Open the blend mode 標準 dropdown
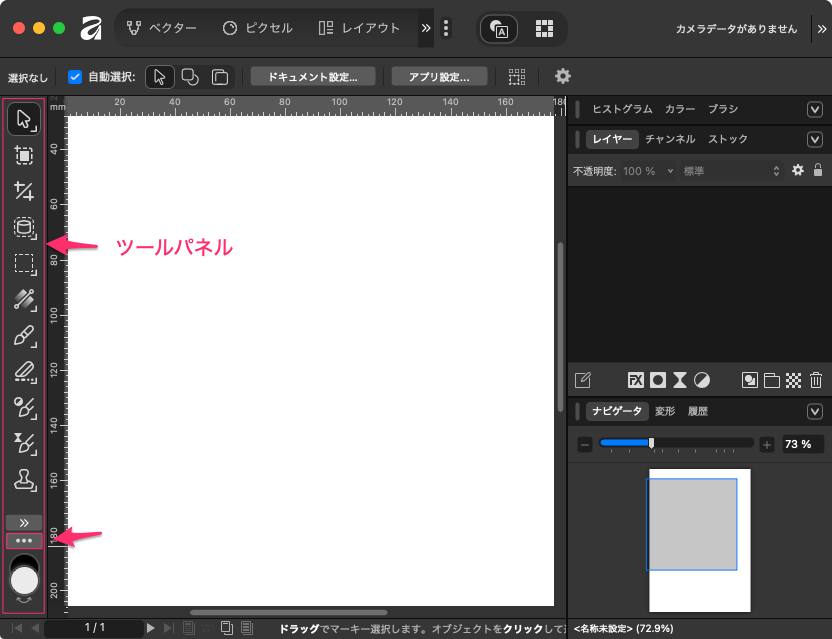This screenshot has height=639, width=832. pyautogui.click(x=730, y=171)
